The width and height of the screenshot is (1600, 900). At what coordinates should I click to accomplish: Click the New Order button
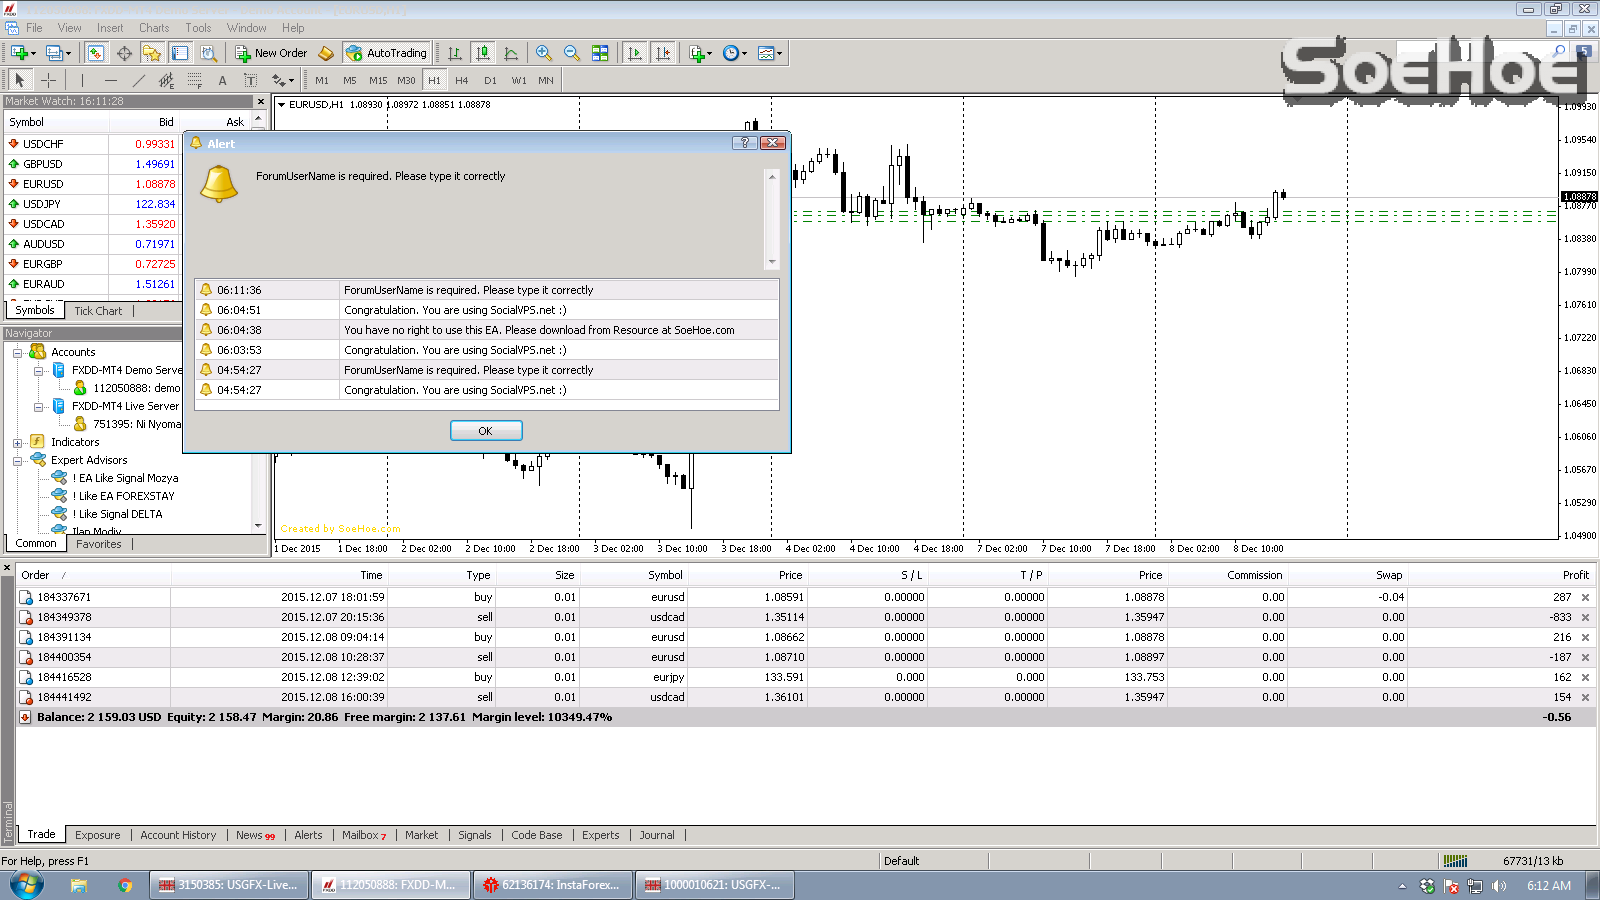tap(271, 53)
